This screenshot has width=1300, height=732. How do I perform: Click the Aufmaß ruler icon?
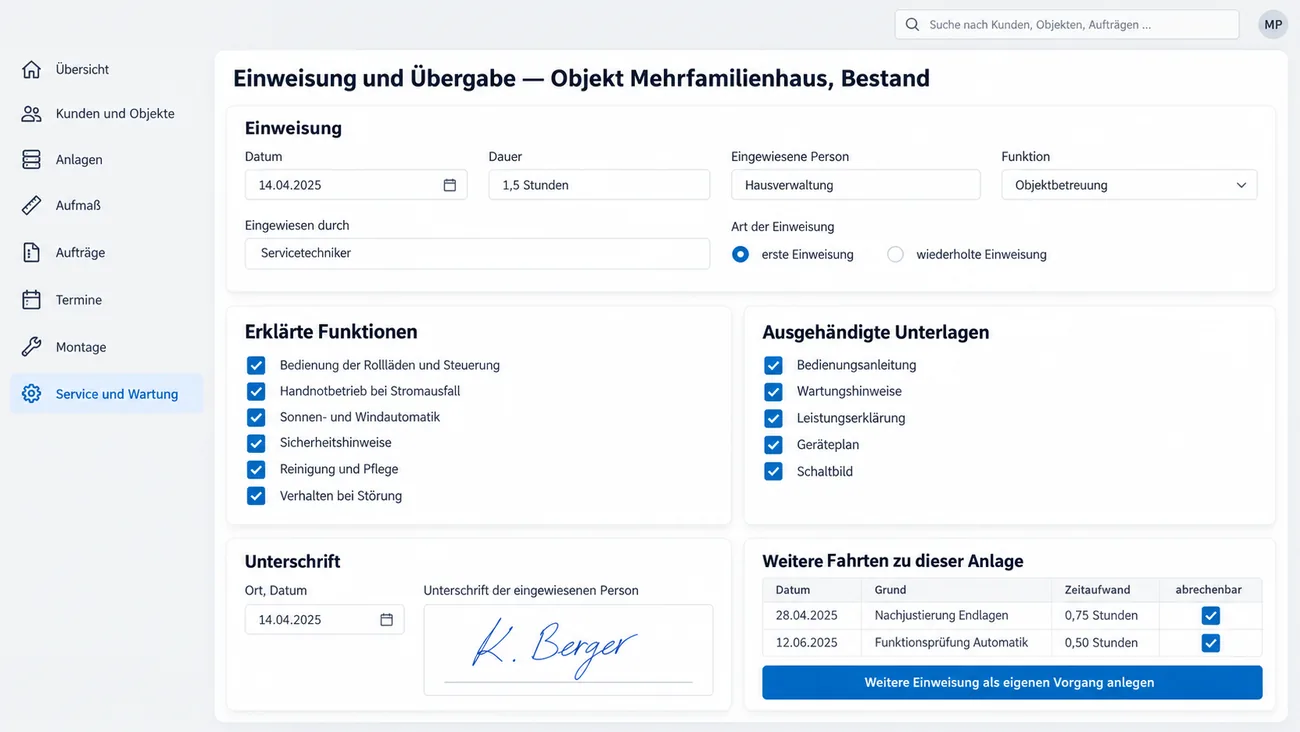point(31,205)
